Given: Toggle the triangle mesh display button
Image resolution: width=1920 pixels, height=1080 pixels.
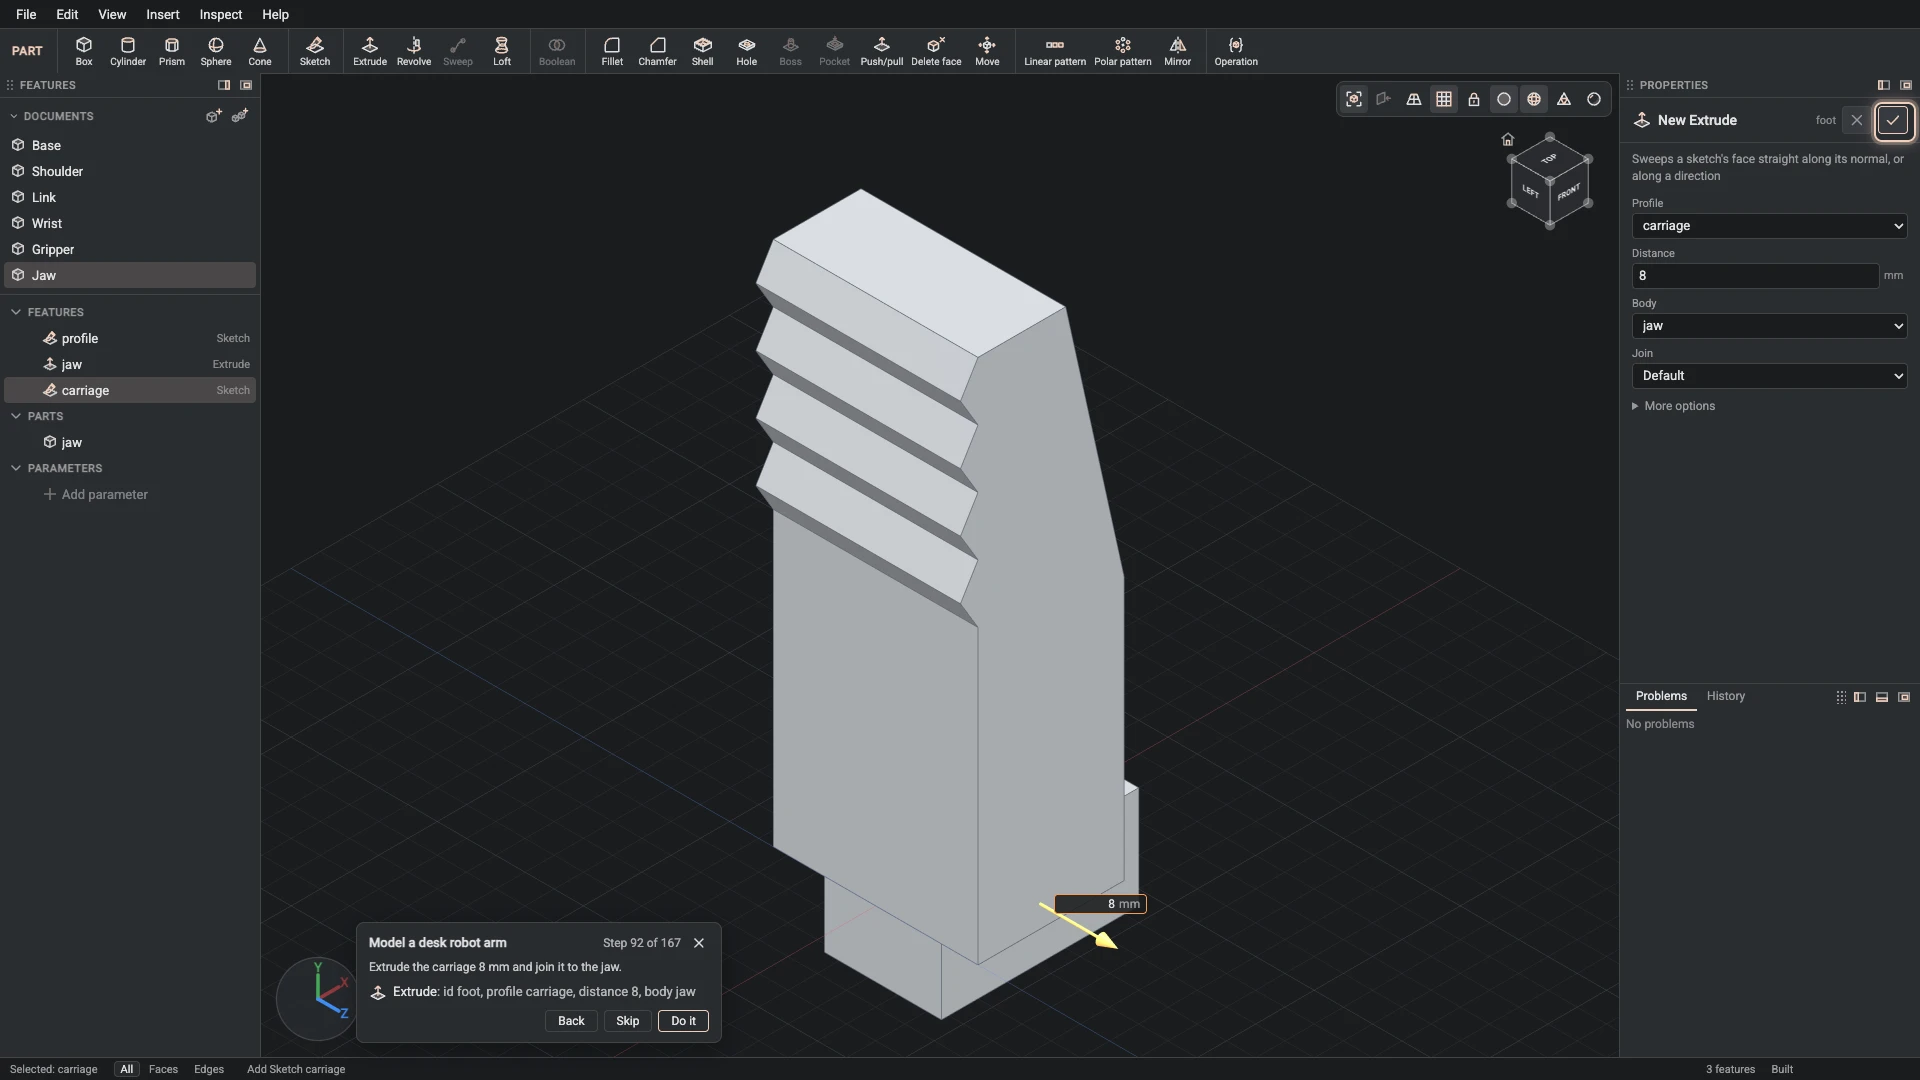Looking at the screenshot, I should click(x=1564, y=99).
